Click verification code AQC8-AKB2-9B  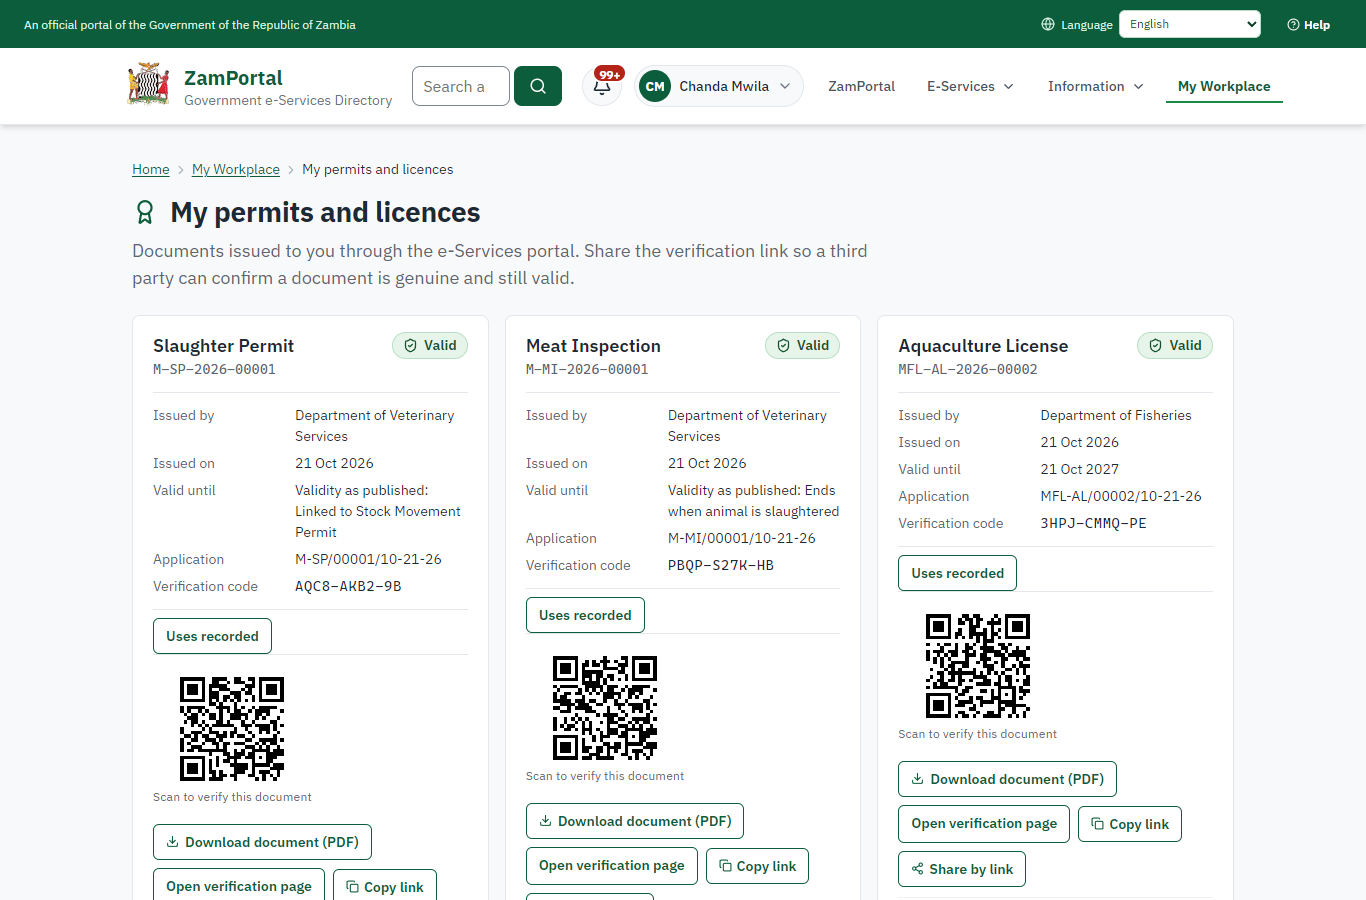coord(348,586)
